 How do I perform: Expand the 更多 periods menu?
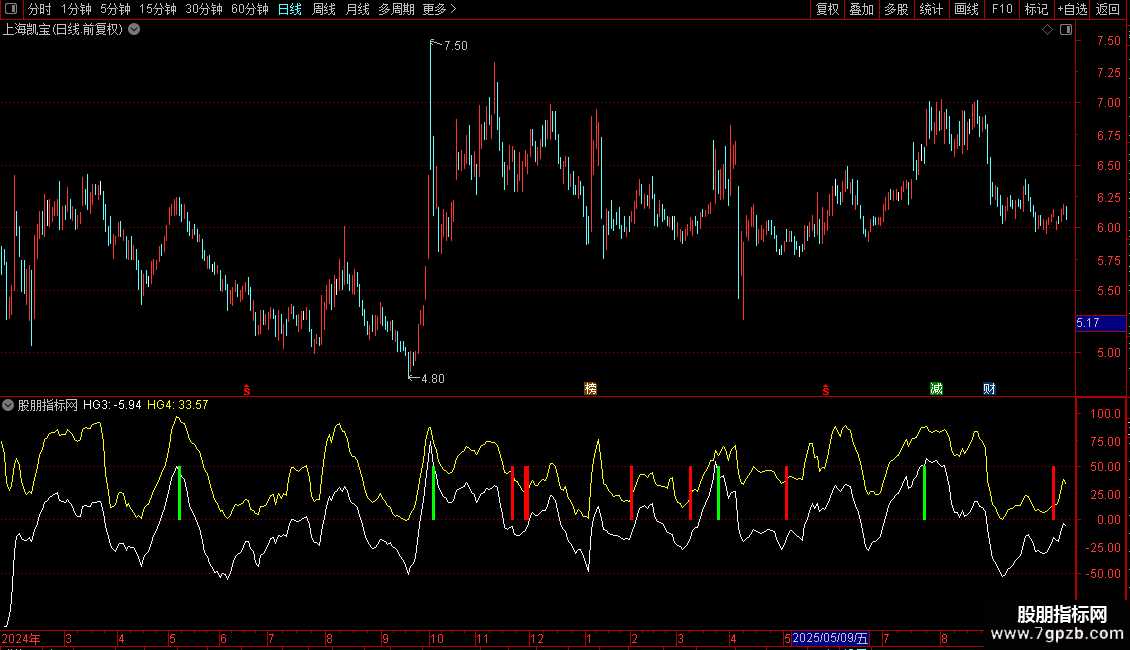tap(439, 9)
